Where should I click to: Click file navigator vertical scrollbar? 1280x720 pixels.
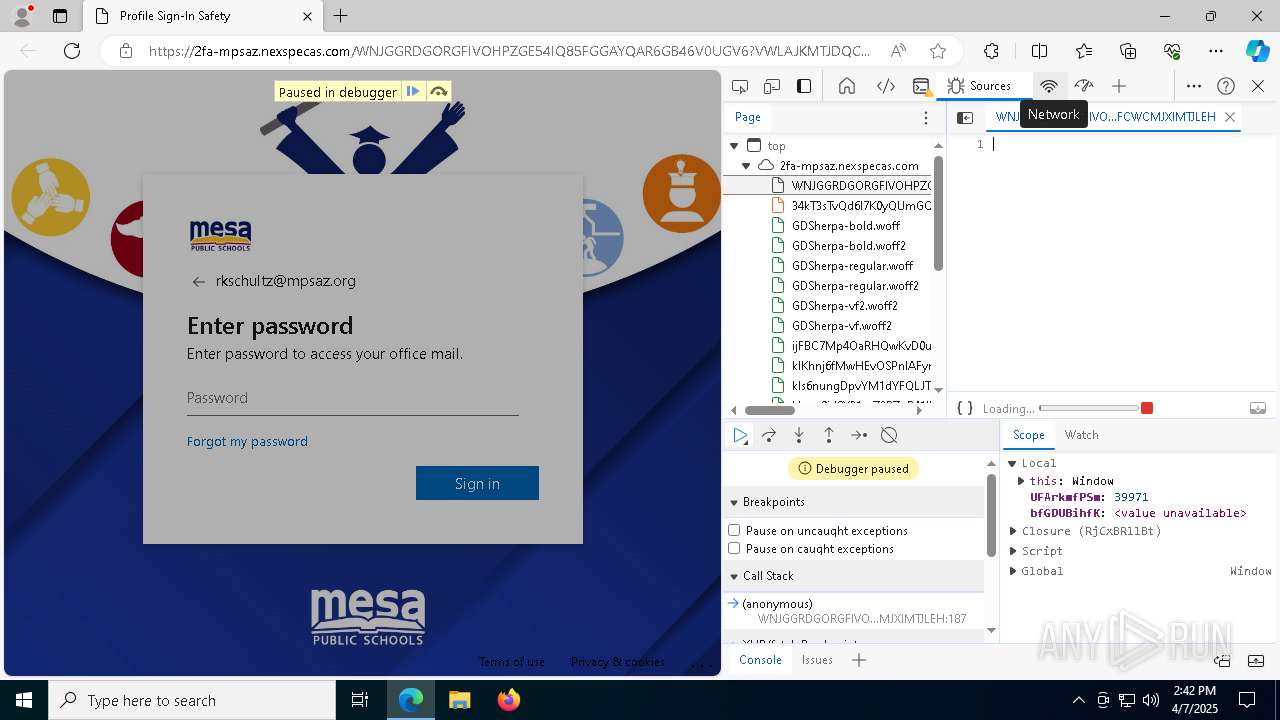click(x=938, y=213)
